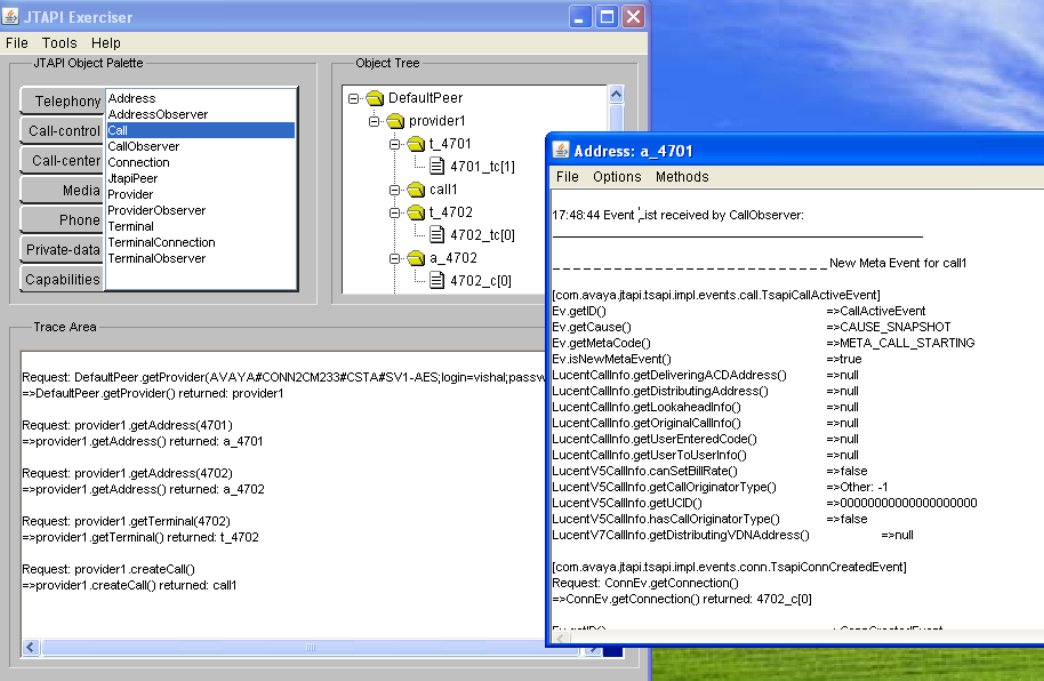Select the t_4702 tree label
1044x681 pixels.
[451, 212]
